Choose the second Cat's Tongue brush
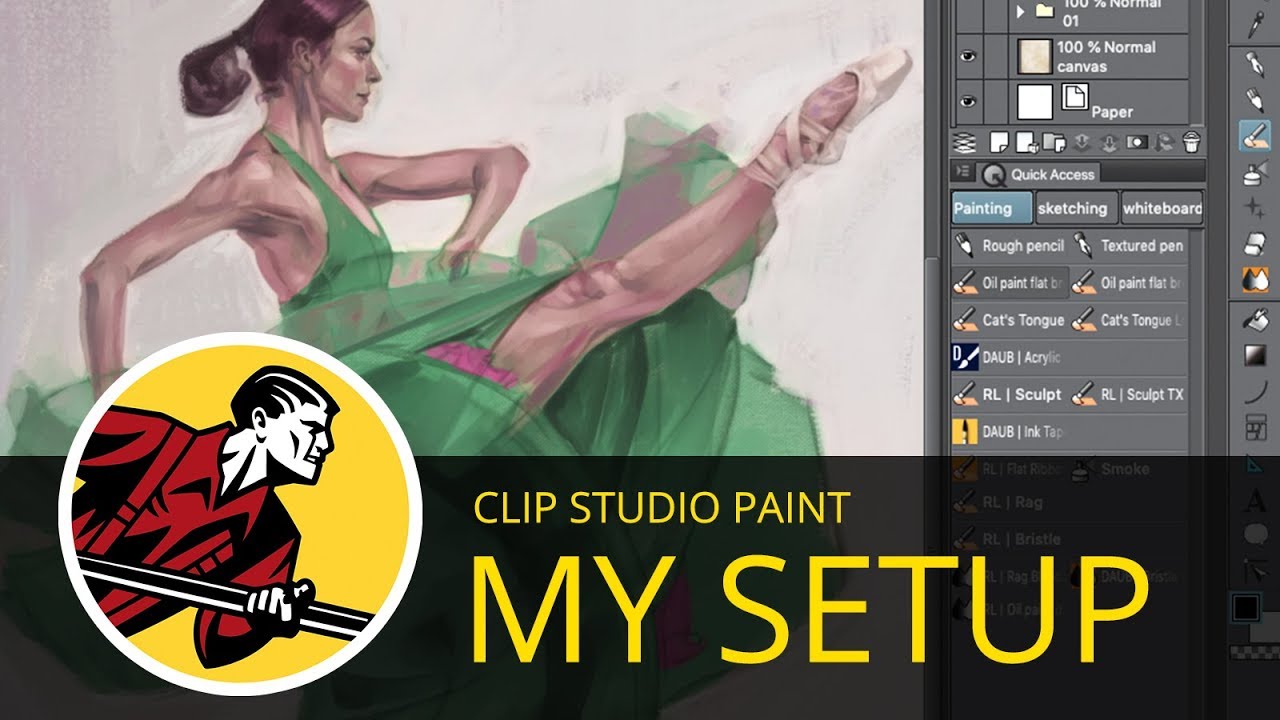The image size is (1280, 720). (1129, 320)
